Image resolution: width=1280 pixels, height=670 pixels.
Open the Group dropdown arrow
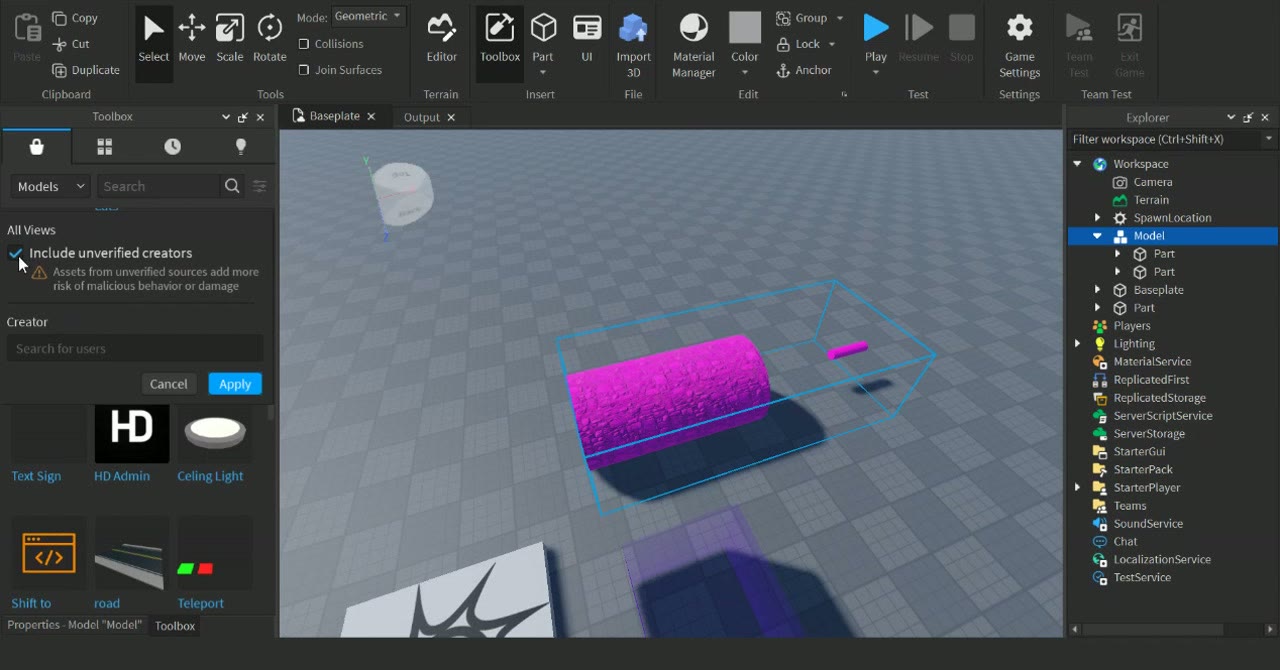coord(840,18)
